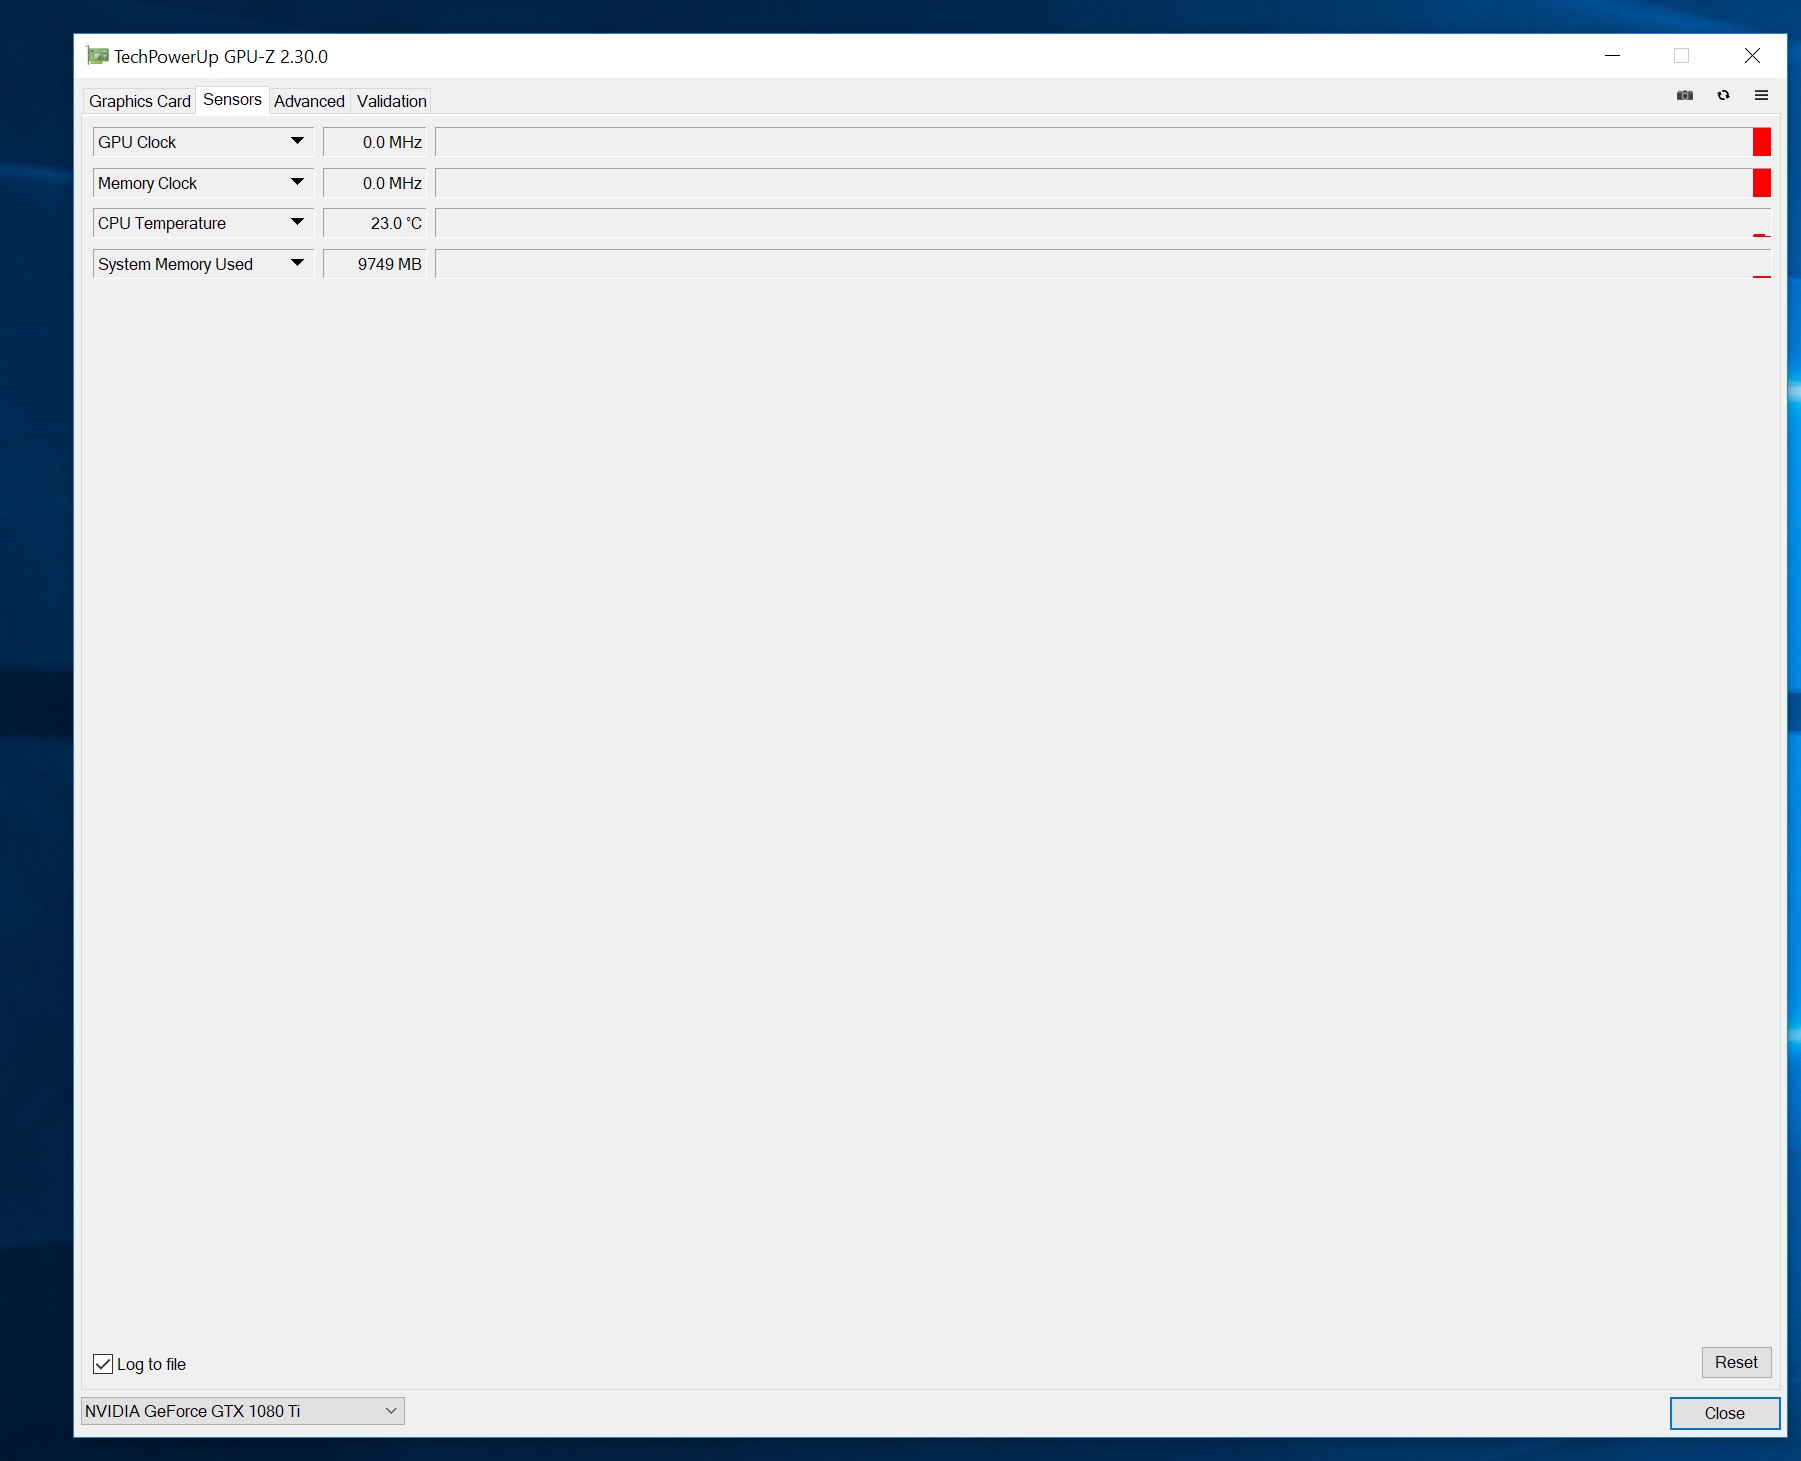Viewport: 1801px width, 1461px height.
Task: Click the screenshot camera icon
Action: [1685, 96]
